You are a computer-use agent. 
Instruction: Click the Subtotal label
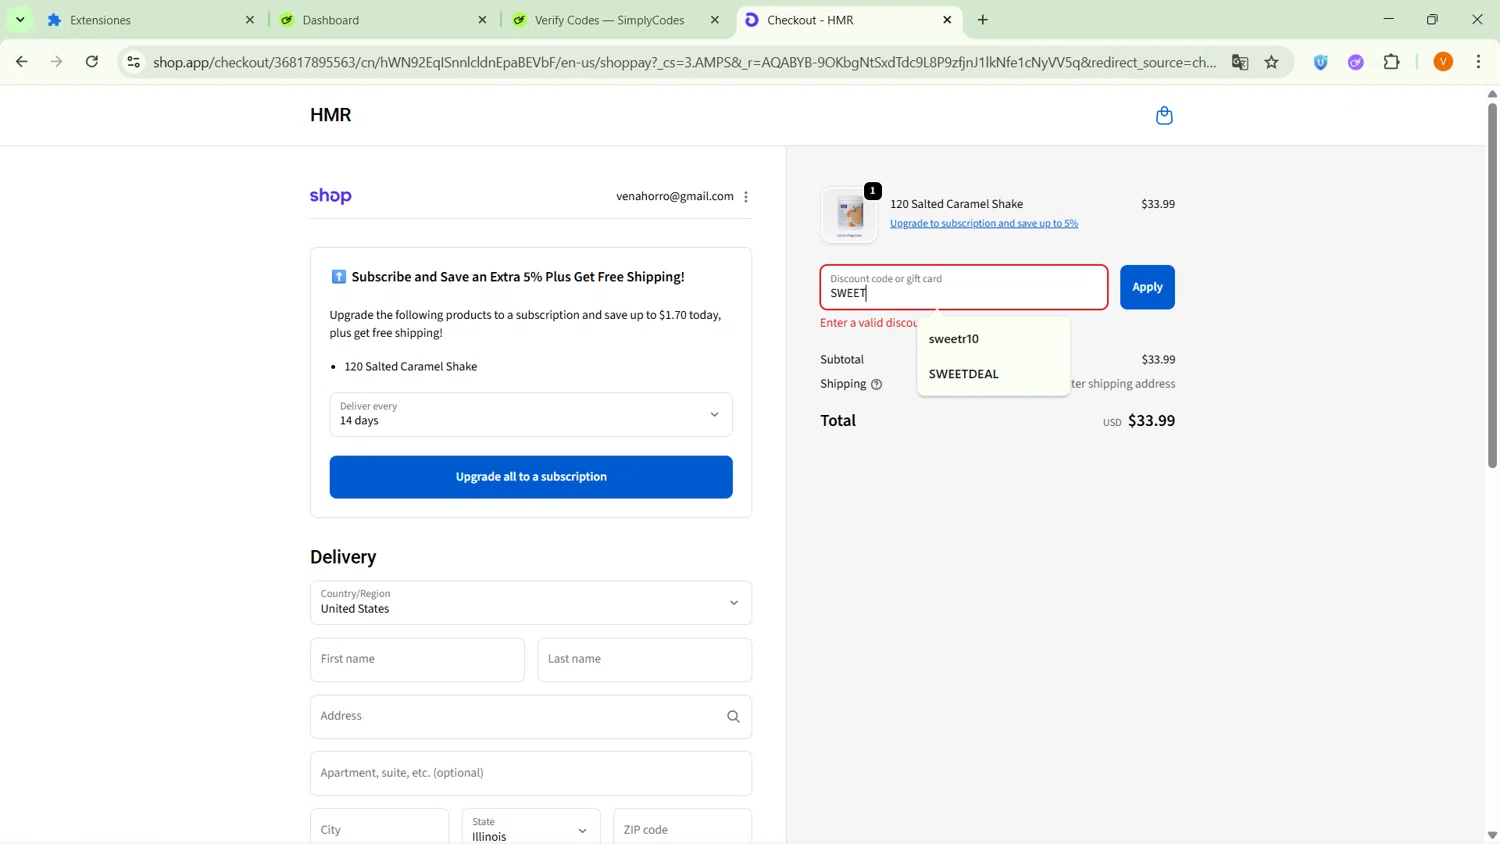pos(842,359)
